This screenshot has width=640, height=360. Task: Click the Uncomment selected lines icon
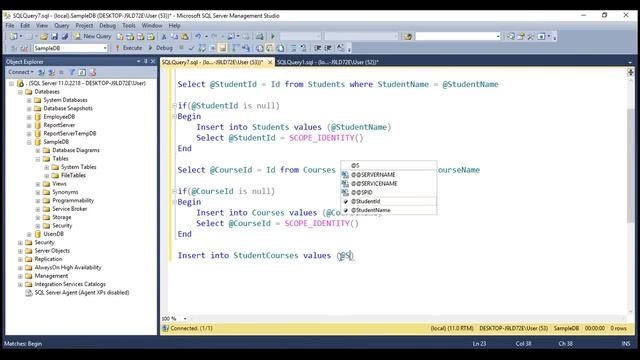pos(303,48)
